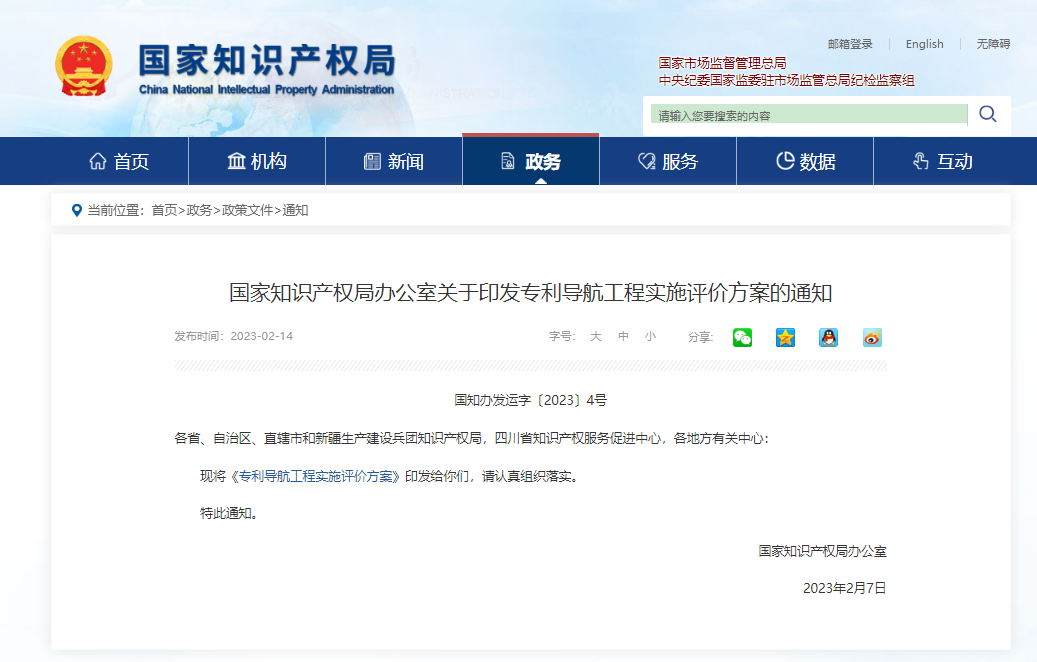
Task: Click the publish date 2023-02-14
Action: [261, 336]
